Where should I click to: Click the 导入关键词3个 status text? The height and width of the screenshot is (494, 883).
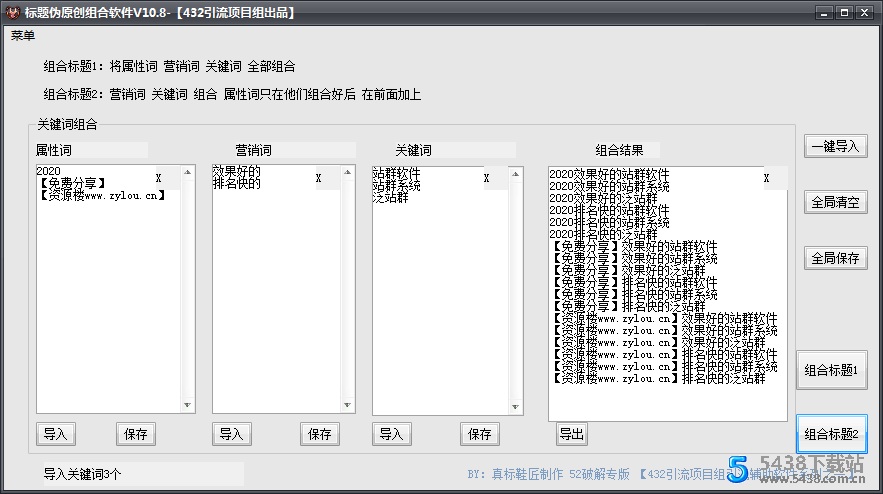click(x=83, y=474)
